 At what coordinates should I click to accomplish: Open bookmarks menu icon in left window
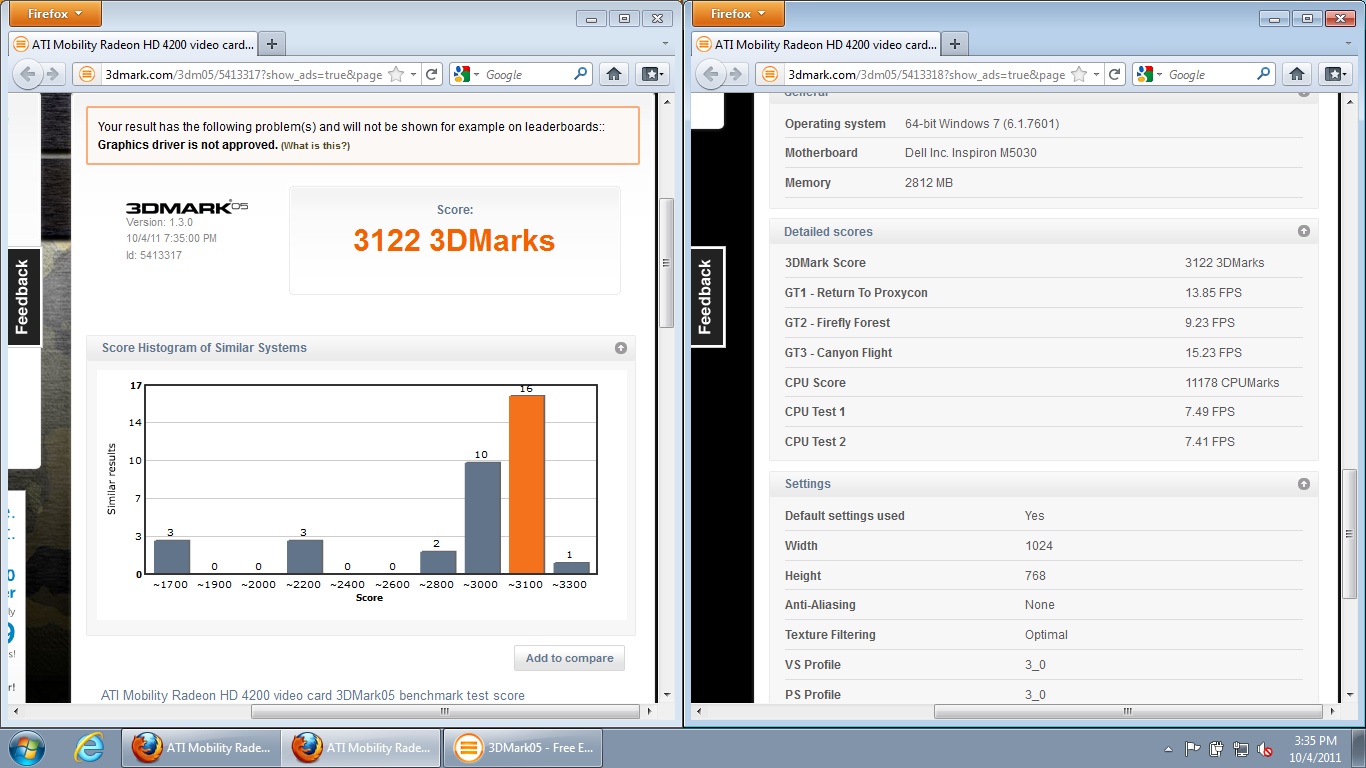(x=652, y=74)
